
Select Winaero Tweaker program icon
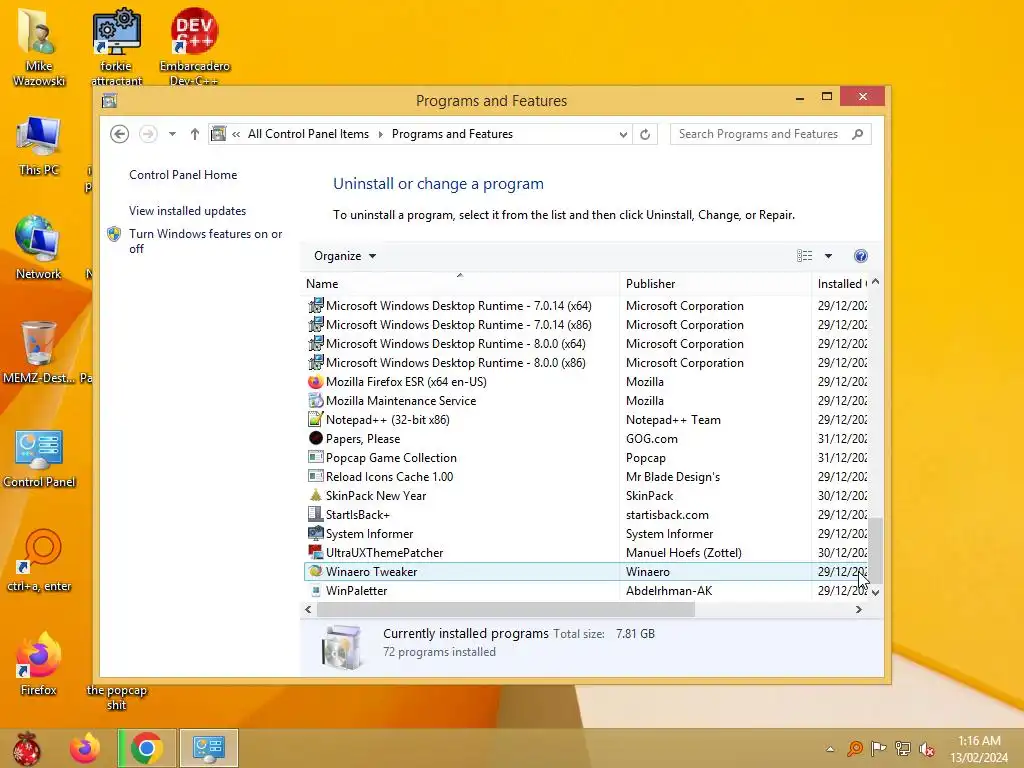tap(315, 571)
